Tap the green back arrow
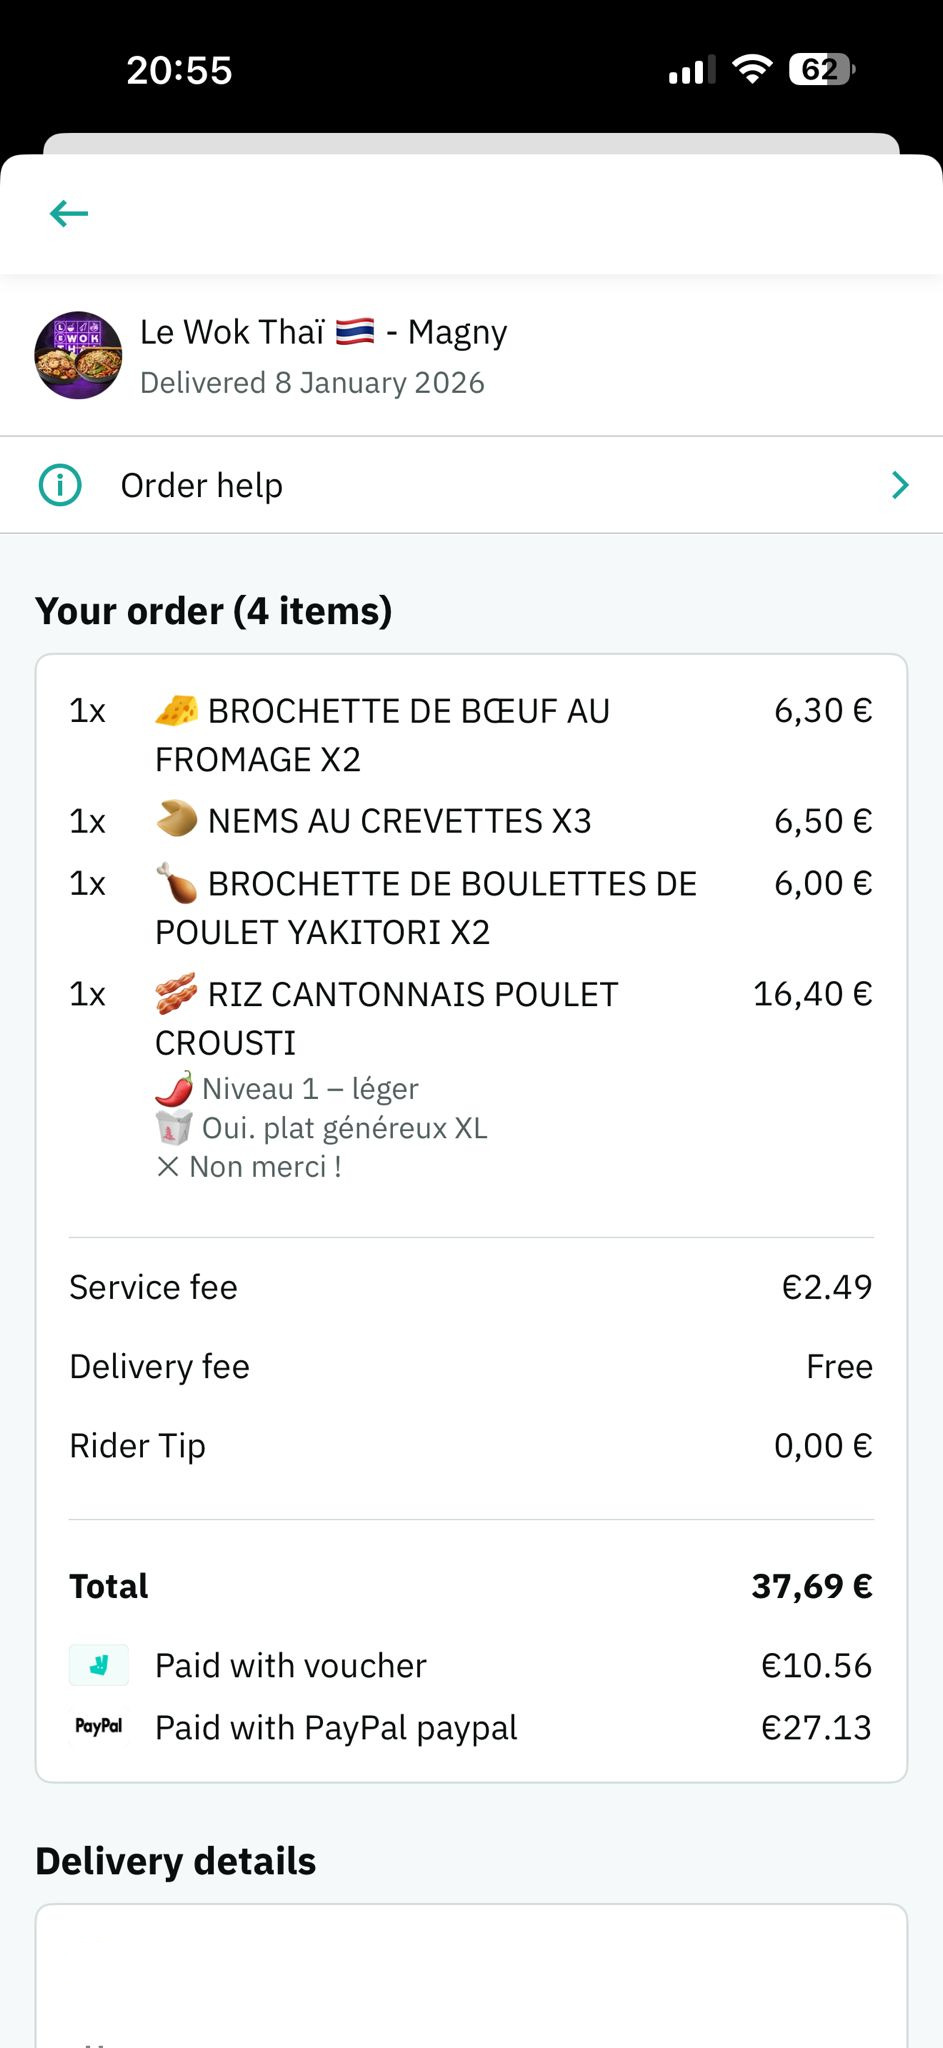 69,213
